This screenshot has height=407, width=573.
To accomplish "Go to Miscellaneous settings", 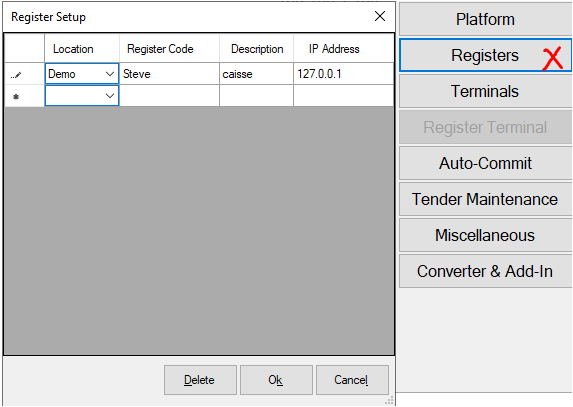I will point(485,235).
